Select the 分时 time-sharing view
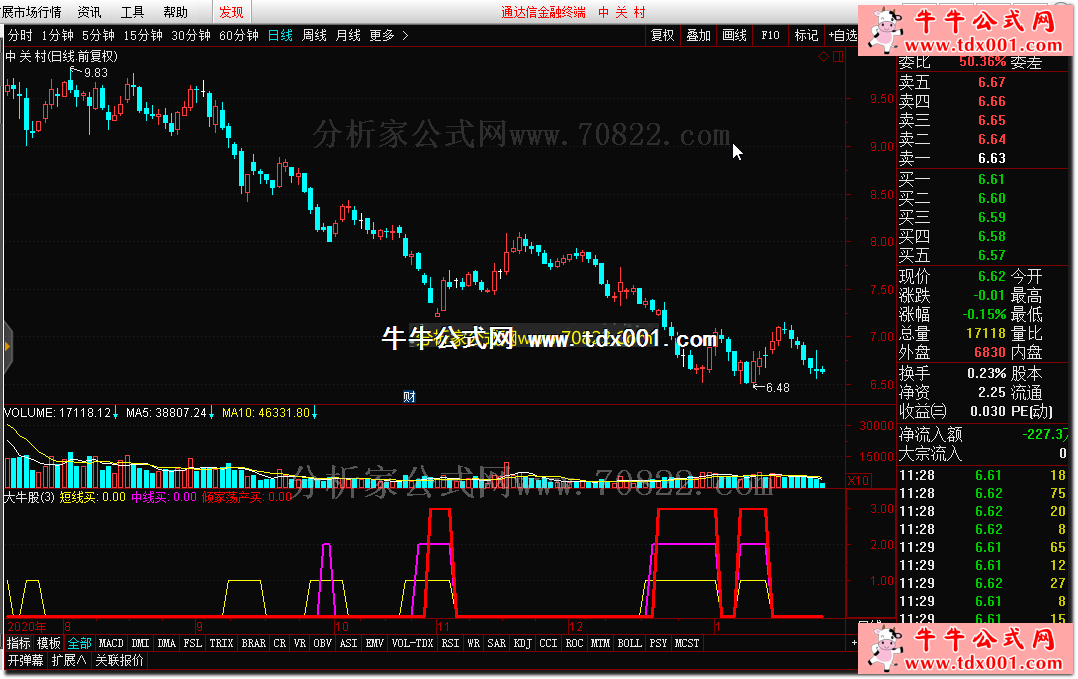The height and width of the screenshot is (679, 1078). 21,35
